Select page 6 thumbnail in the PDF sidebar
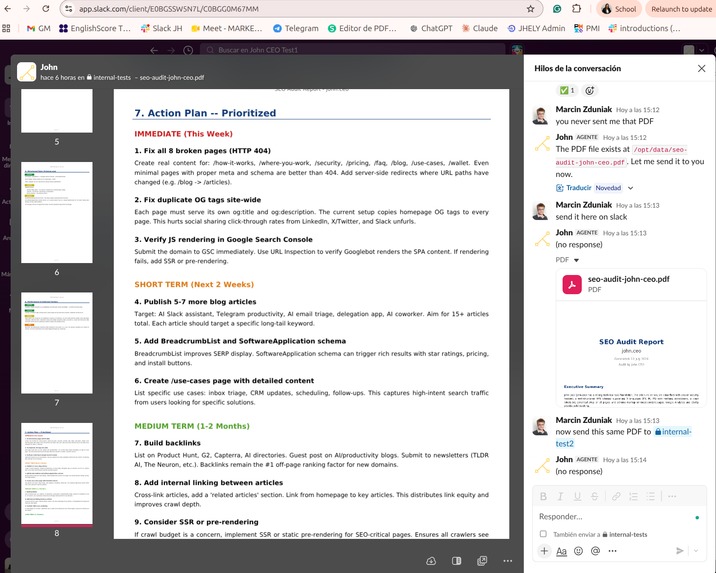The image size is (716, 573). coord(57,212)
